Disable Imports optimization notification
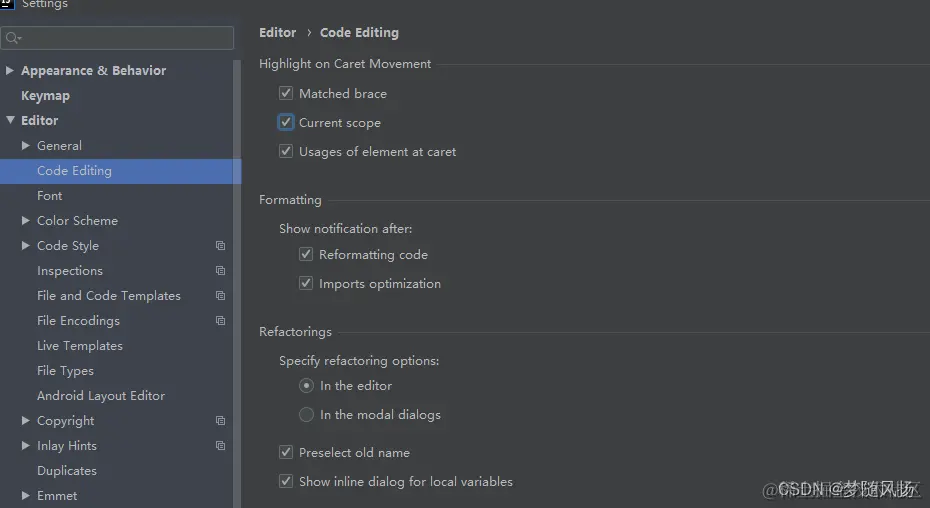 point(306,283)
